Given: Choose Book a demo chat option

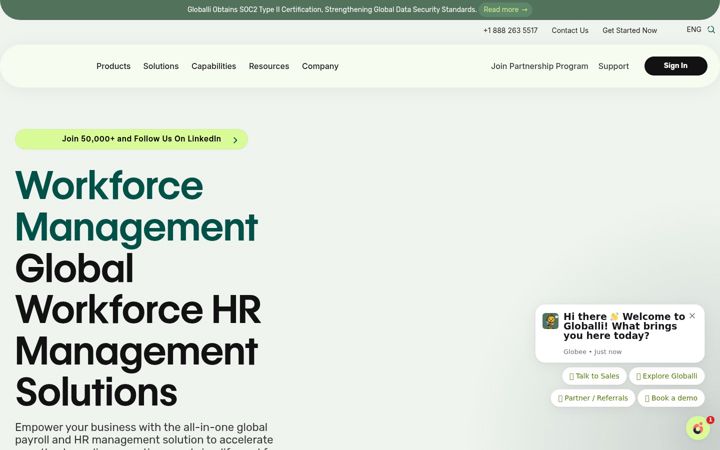Looking at the screenshot, I should [671, 398].
